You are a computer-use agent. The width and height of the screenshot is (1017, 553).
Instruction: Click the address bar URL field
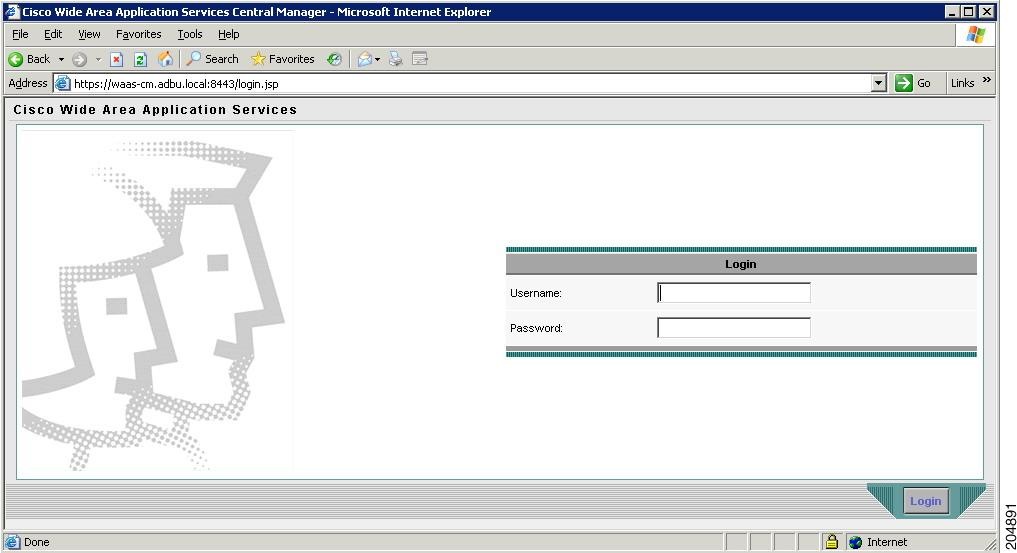click(x=471, y=84)
